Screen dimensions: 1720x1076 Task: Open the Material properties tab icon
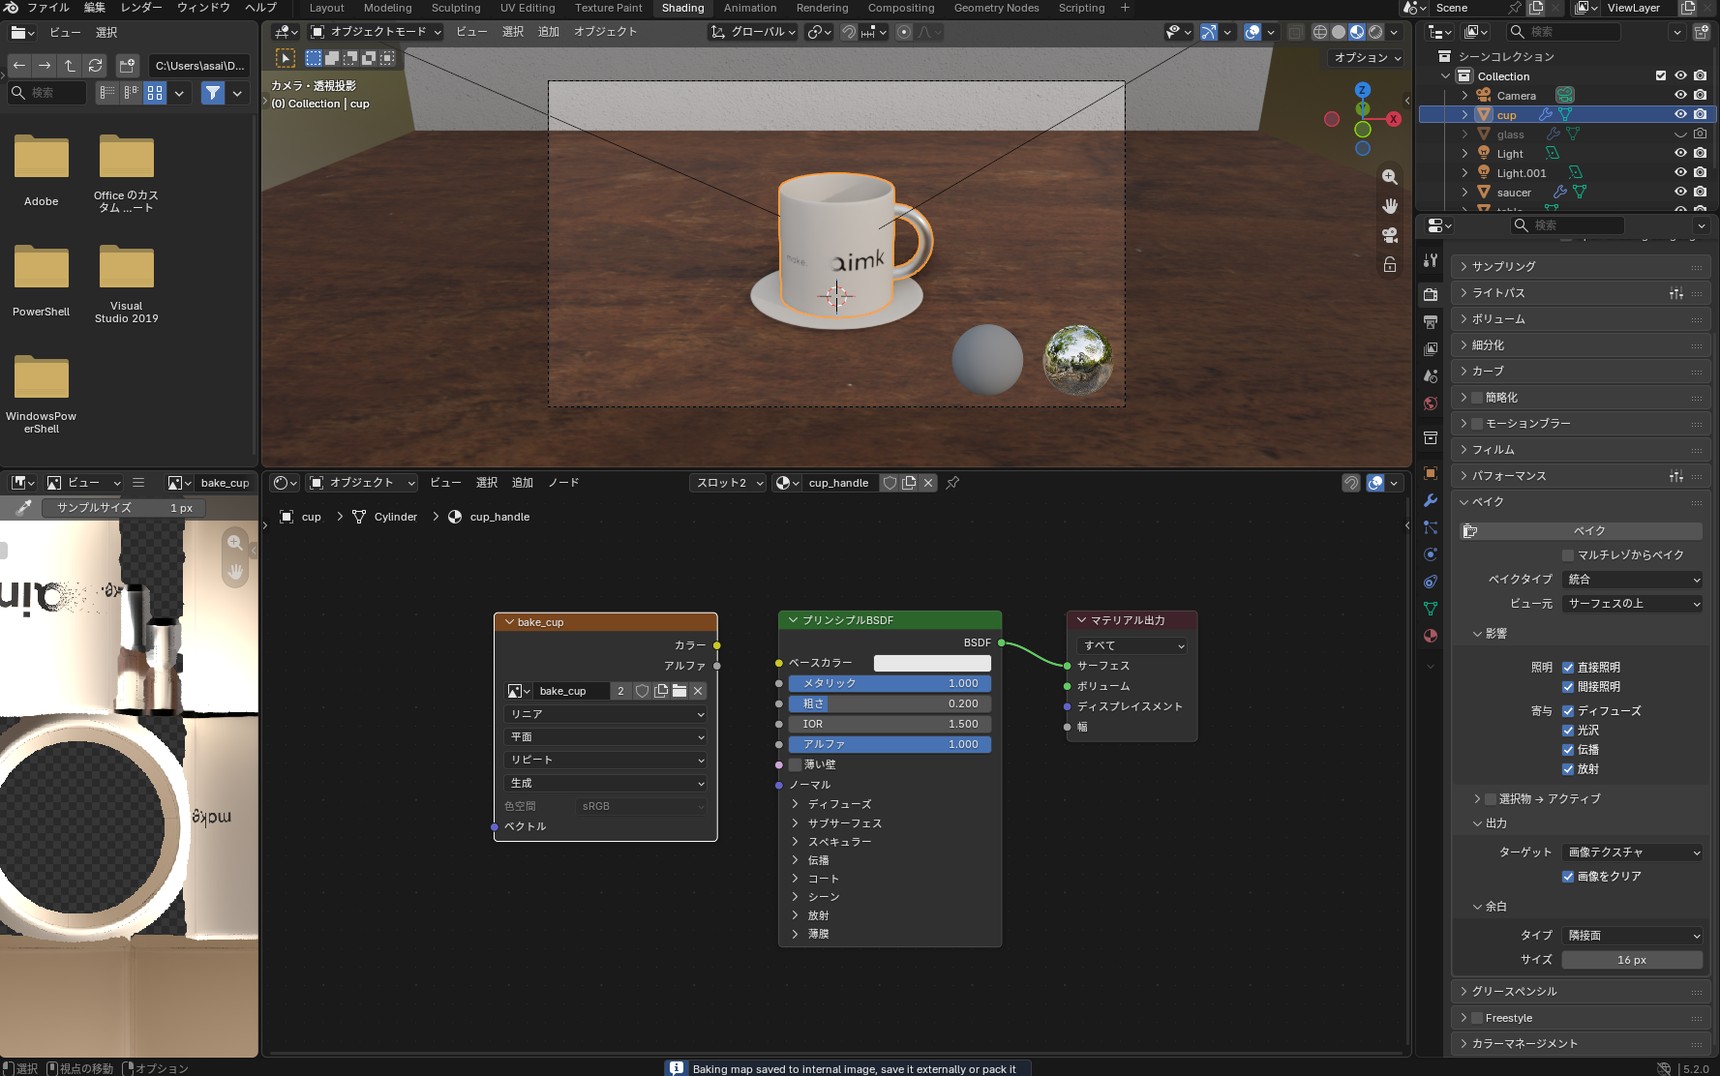(1430, 636)
